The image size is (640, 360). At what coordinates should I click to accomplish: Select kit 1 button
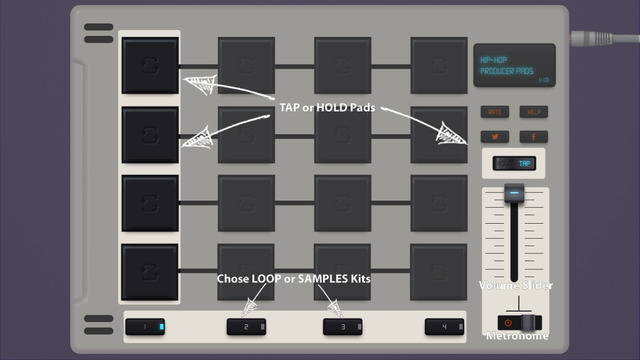coord(145,327)
